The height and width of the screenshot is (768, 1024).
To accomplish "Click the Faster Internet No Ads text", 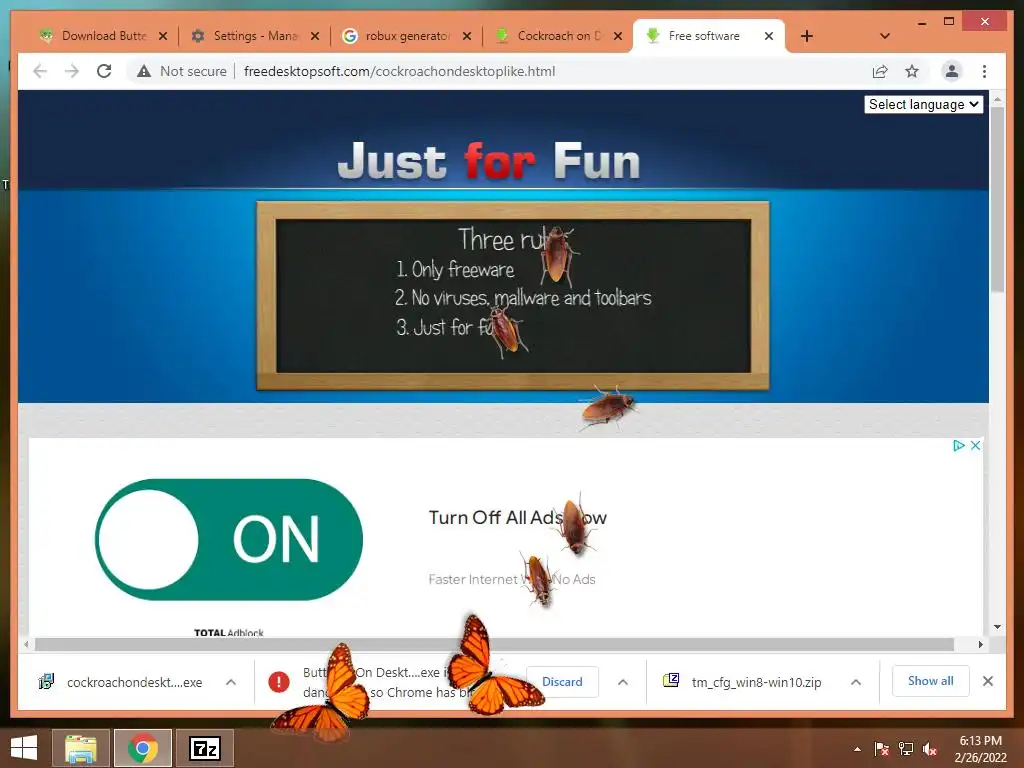I will pyautogui.click(x=512, y=579).
